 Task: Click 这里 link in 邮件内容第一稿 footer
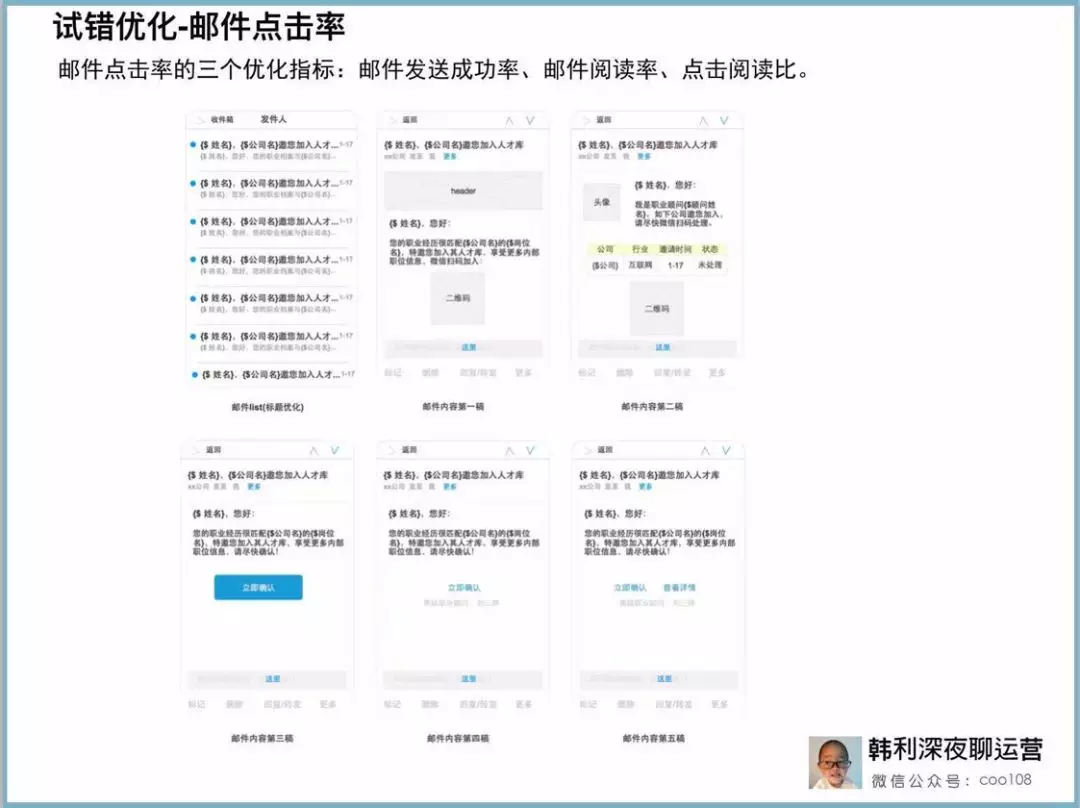tap(468, 348)
